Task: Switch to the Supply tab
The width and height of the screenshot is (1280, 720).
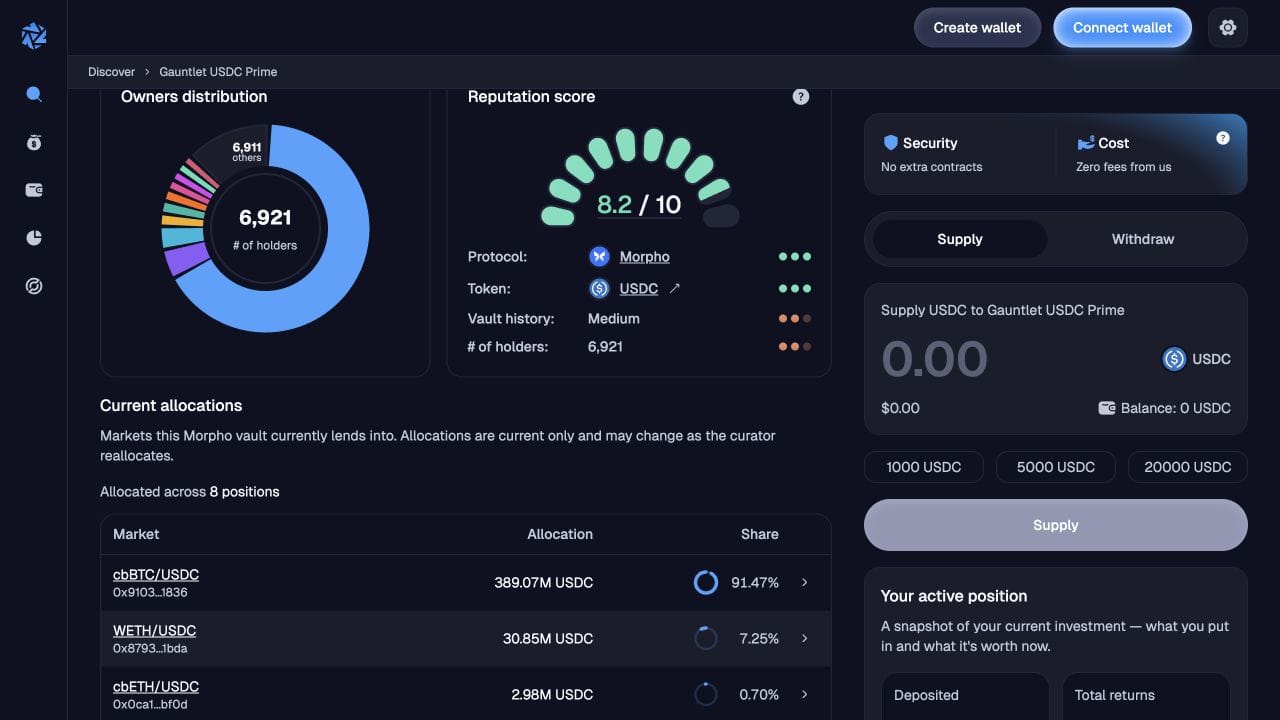Action: [960, 239]
